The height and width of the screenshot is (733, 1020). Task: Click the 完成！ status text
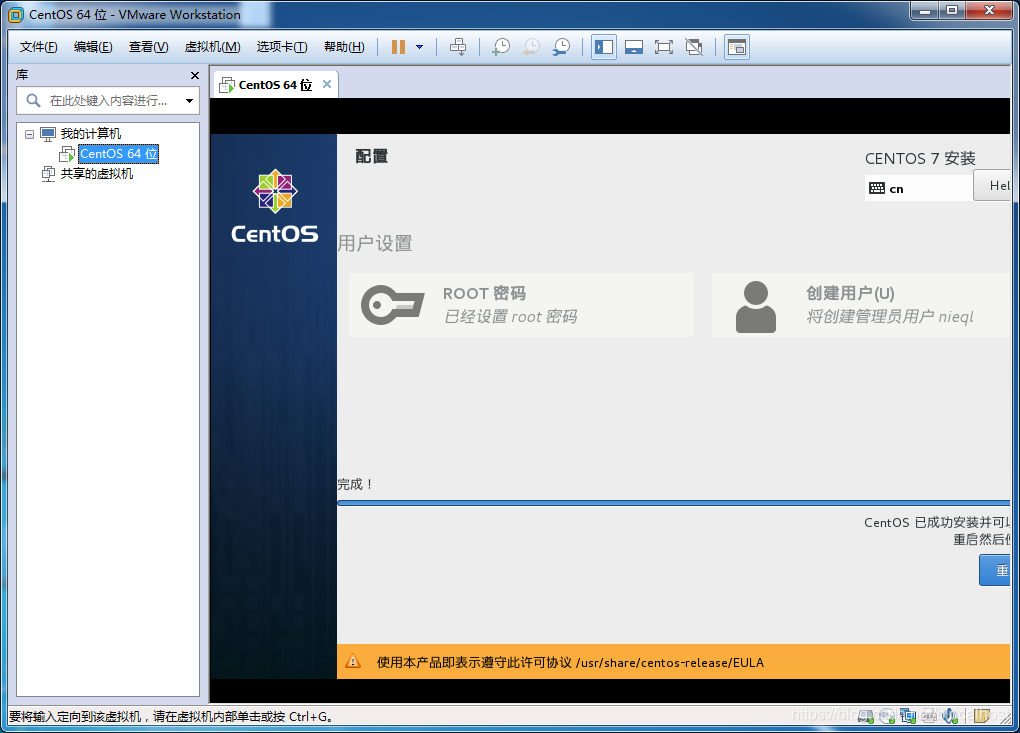pyautogui.click(x=356, y=485)
